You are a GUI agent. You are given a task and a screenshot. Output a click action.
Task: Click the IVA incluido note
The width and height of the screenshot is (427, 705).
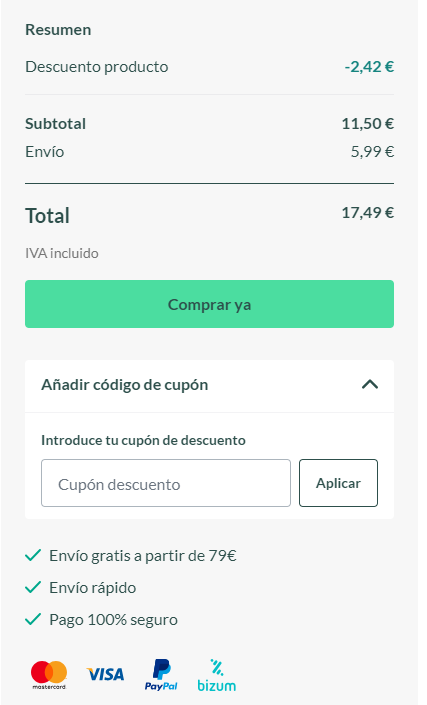62,253
